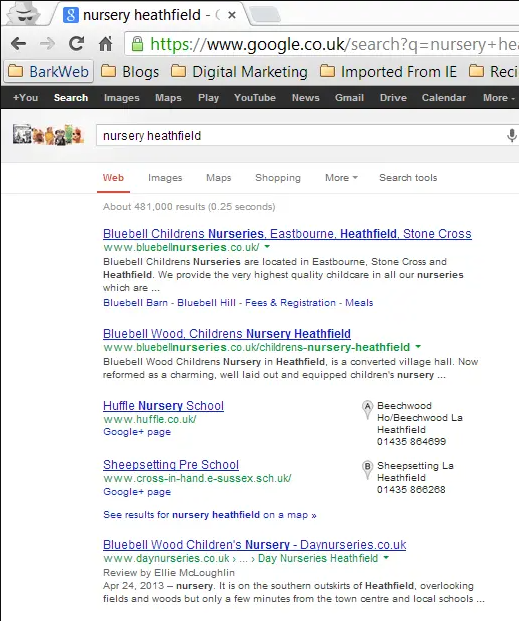This screenshot has width=519, height=621.
Task: Open the Imported From IE bookmarks folder
Action: click(x=388, y=72)
